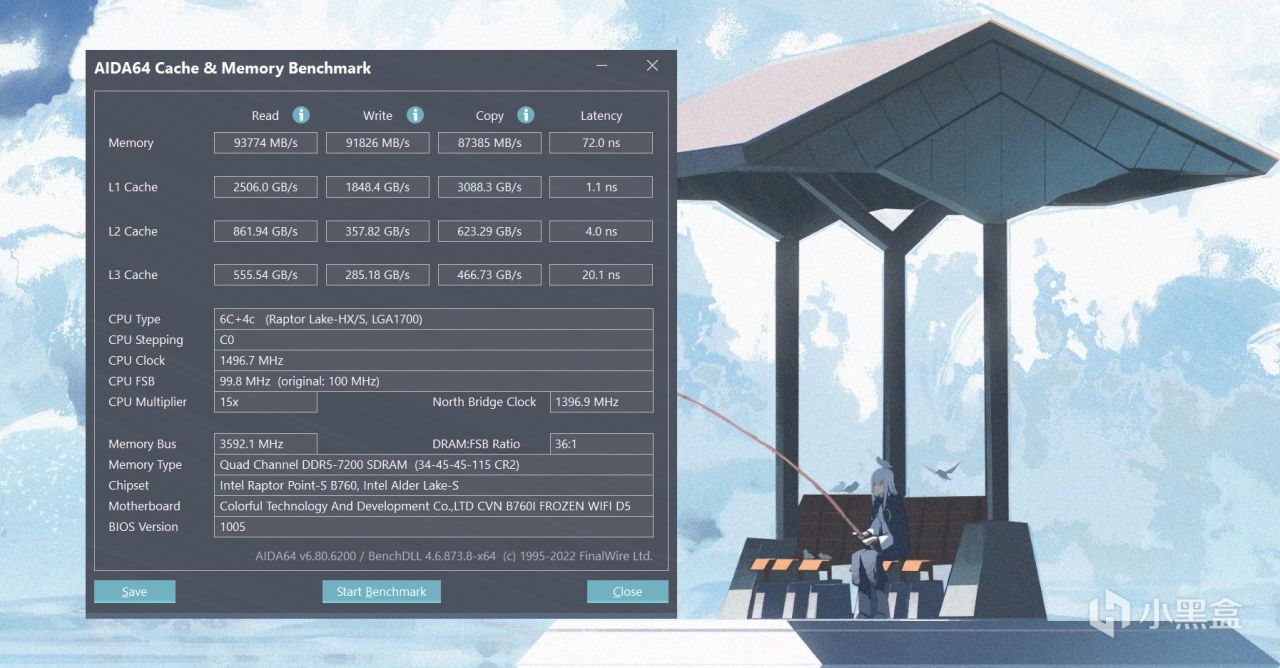
Task: Select Memory Copy value 87385 MB/s
Action: pyautogui.click(x=490, y=143)
